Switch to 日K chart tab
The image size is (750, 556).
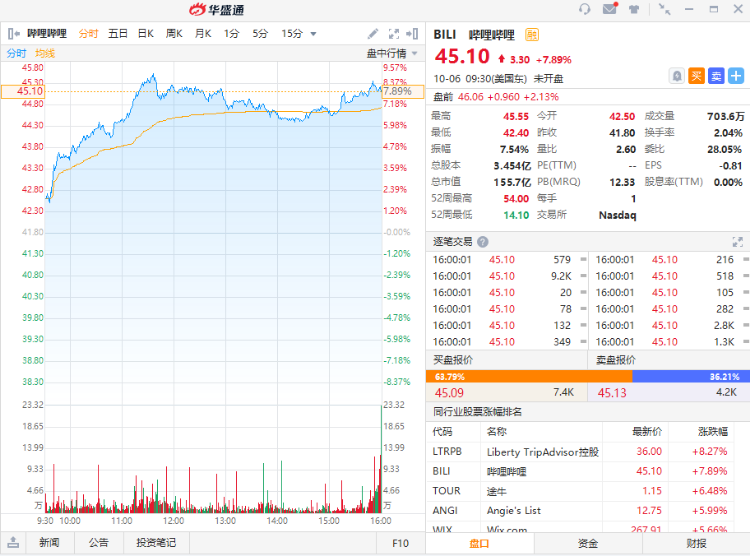pyautogui.click(x=146, y=33)
